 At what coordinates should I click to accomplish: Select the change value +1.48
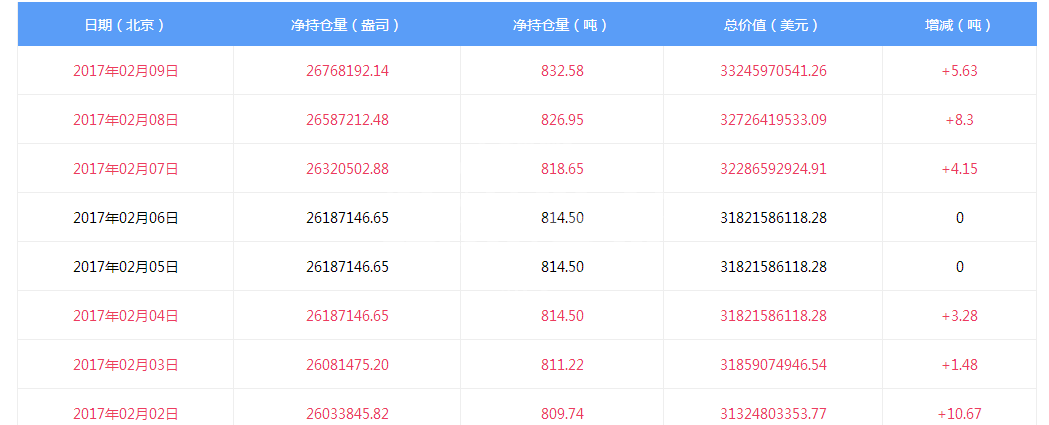point(959,365)
